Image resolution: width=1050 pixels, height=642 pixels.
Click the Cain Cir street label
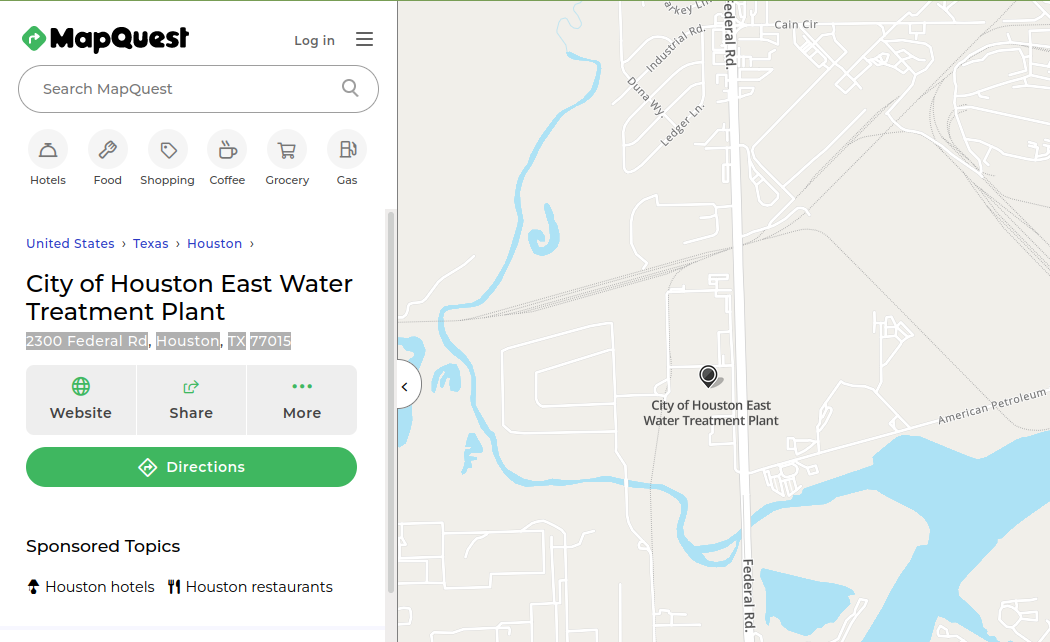tap(796, 24)
